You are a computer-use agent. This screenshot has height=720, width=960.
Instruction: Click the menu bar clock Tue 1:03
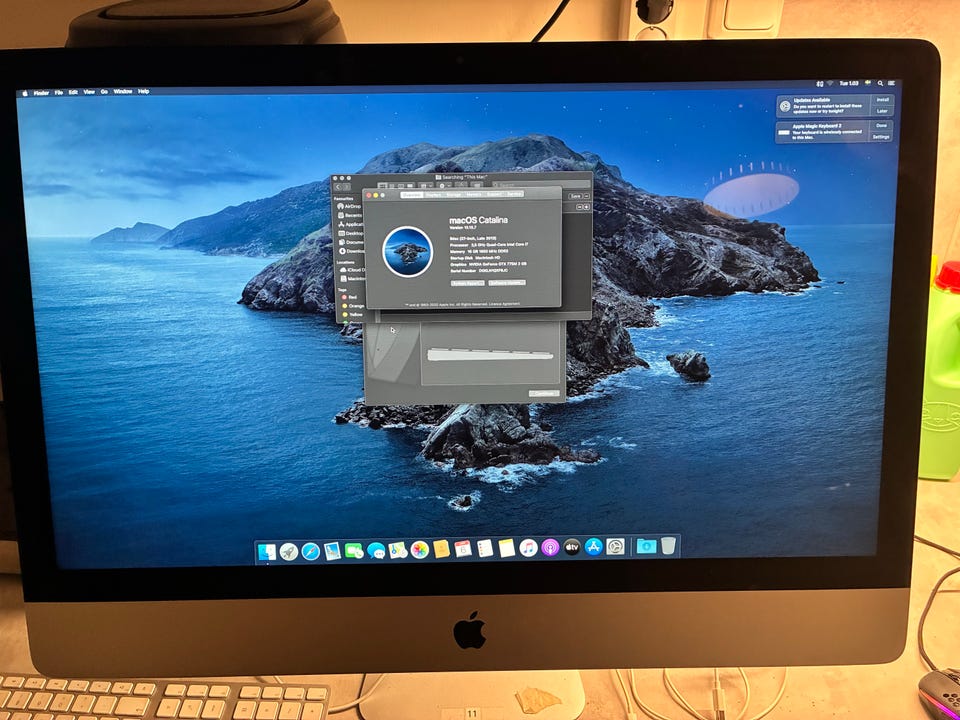[x=849, y=83]
